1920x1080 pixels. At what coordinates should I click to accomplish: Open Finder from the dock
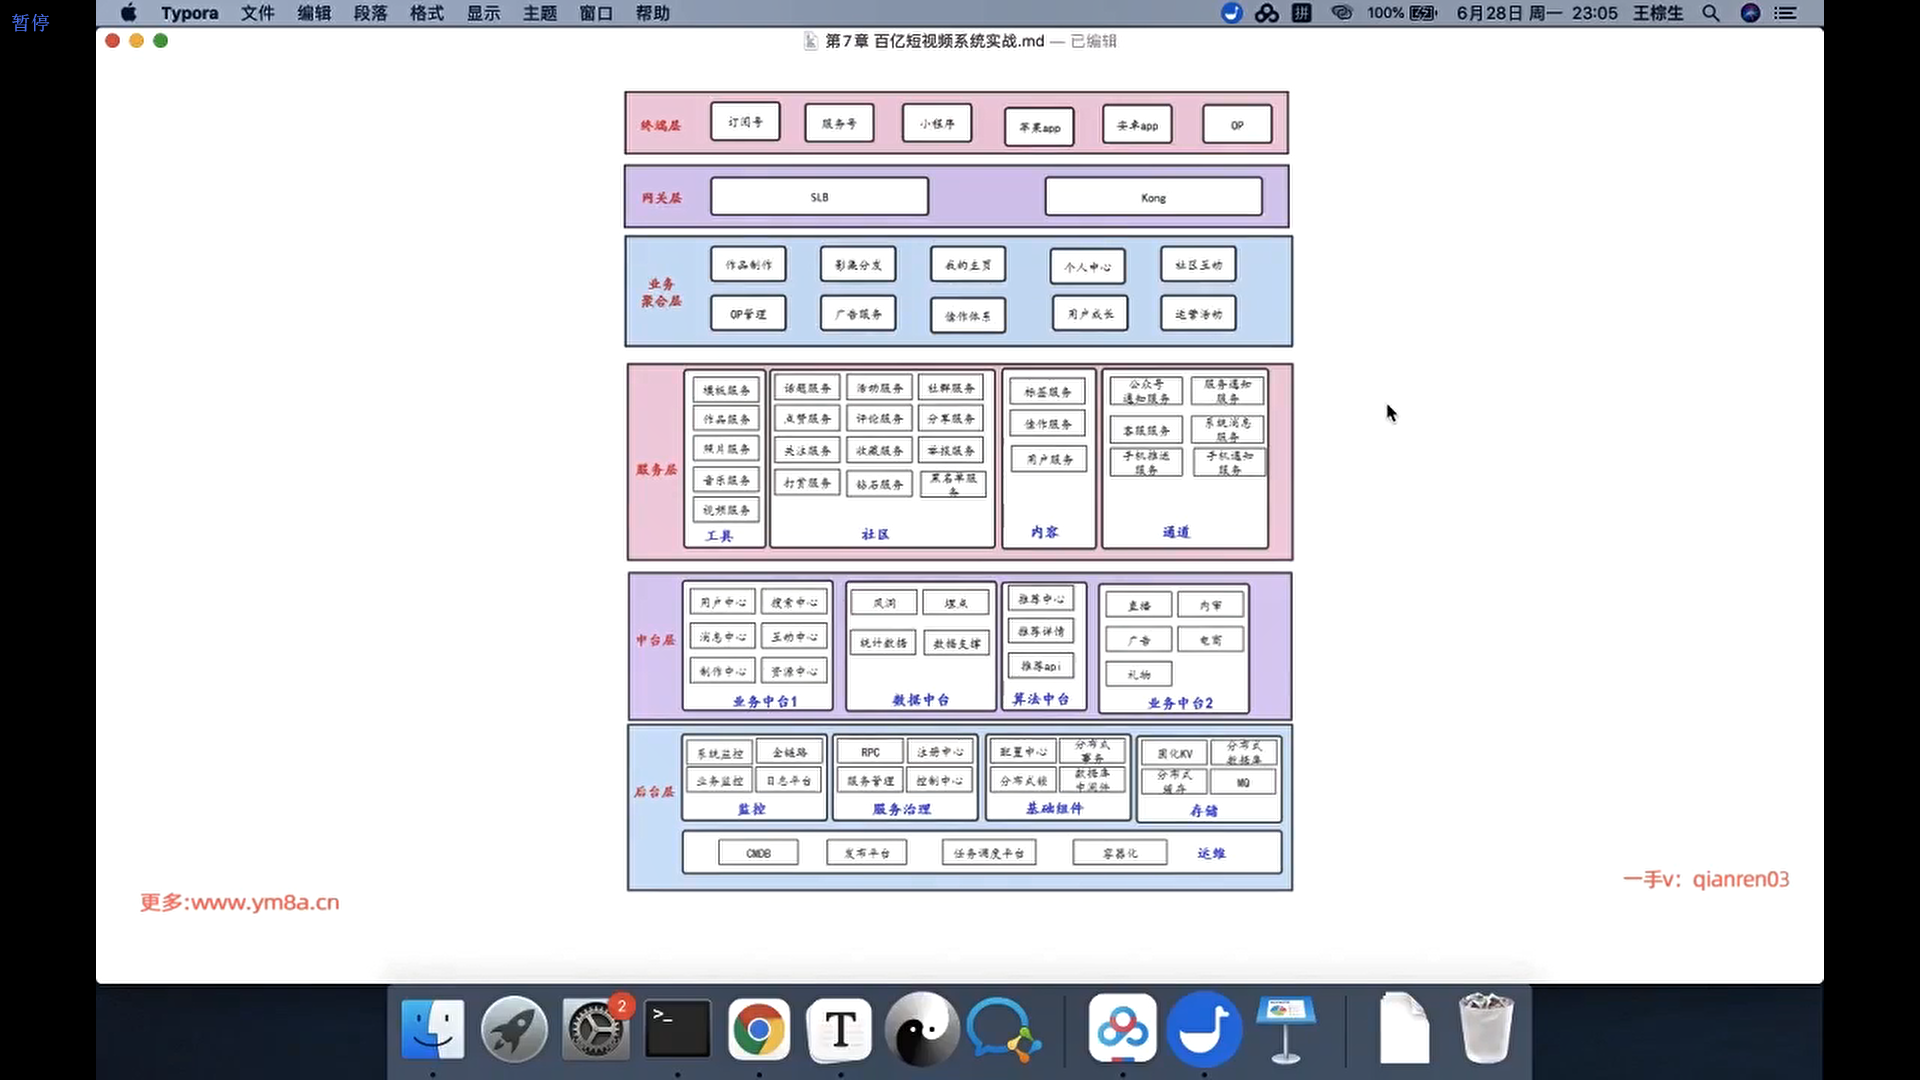click(x=432, y=1029)
